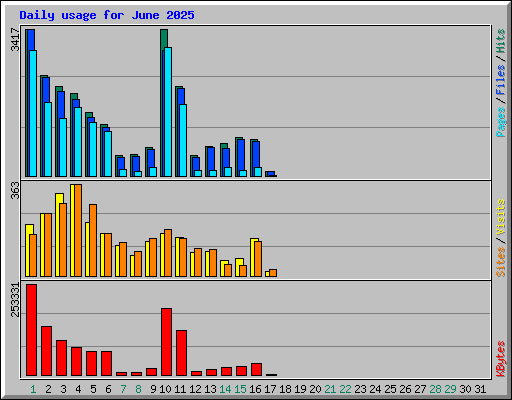Image resolution: width=512 pixels, height=400 pixels.
Task: Click the blue files bar for day 15
Action: [241, 155]
